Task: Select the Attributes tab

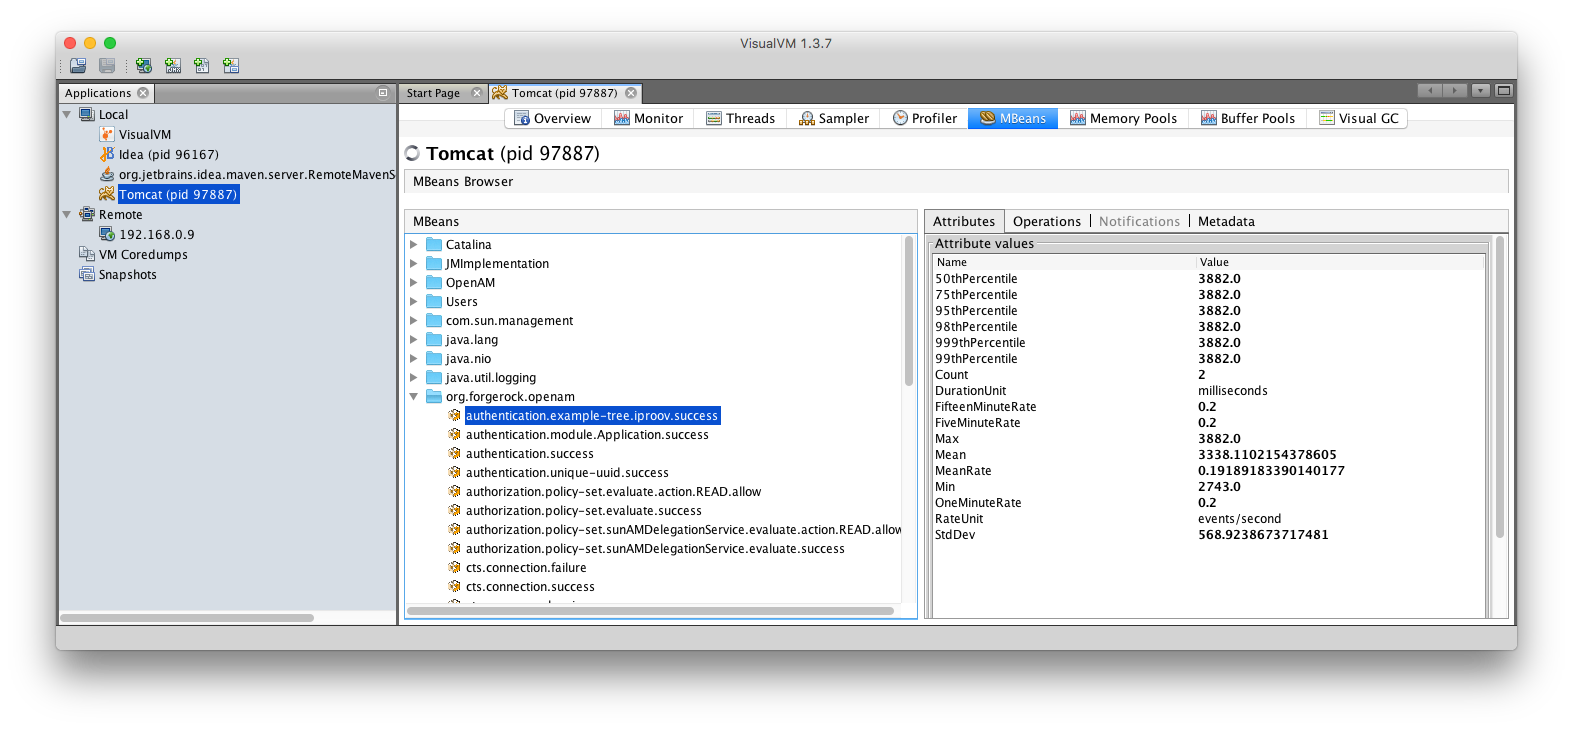Action: pyautogui.click(x=964, y=221)
